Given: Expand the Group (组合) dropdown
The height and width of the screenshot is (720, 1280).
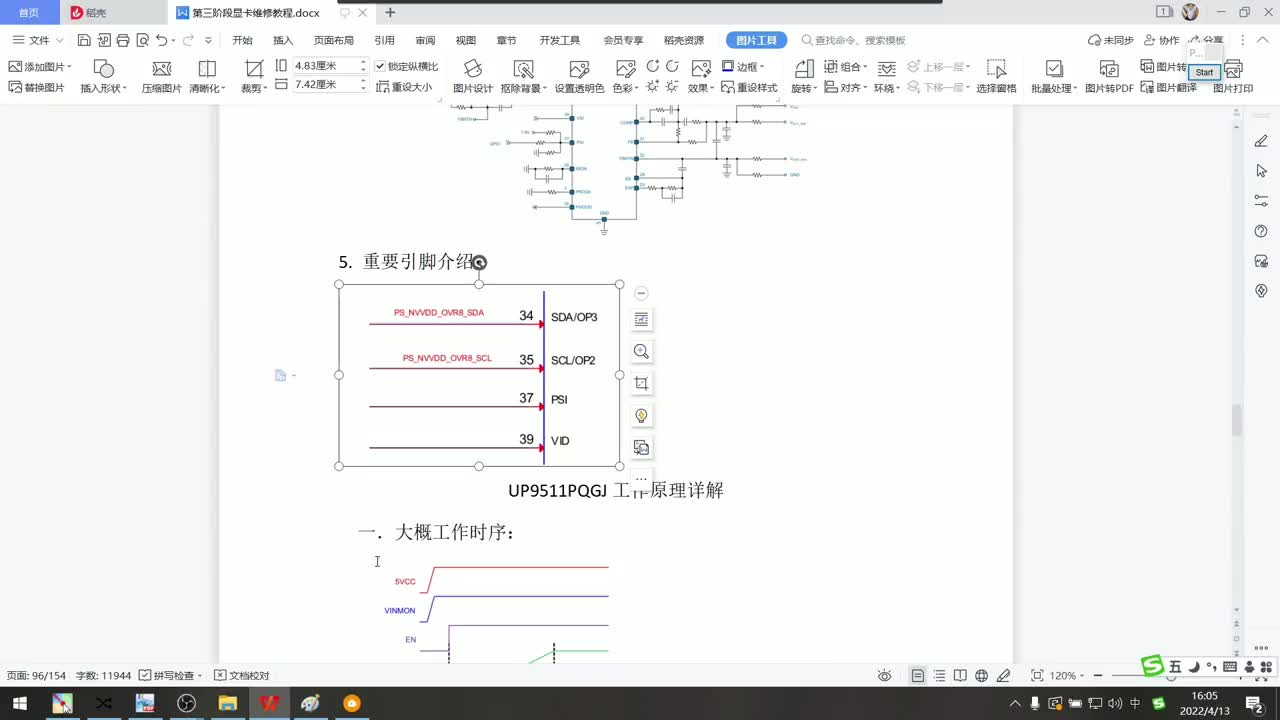Looking at the screenshot, I should pyautogui.click(x=867, y=67).
